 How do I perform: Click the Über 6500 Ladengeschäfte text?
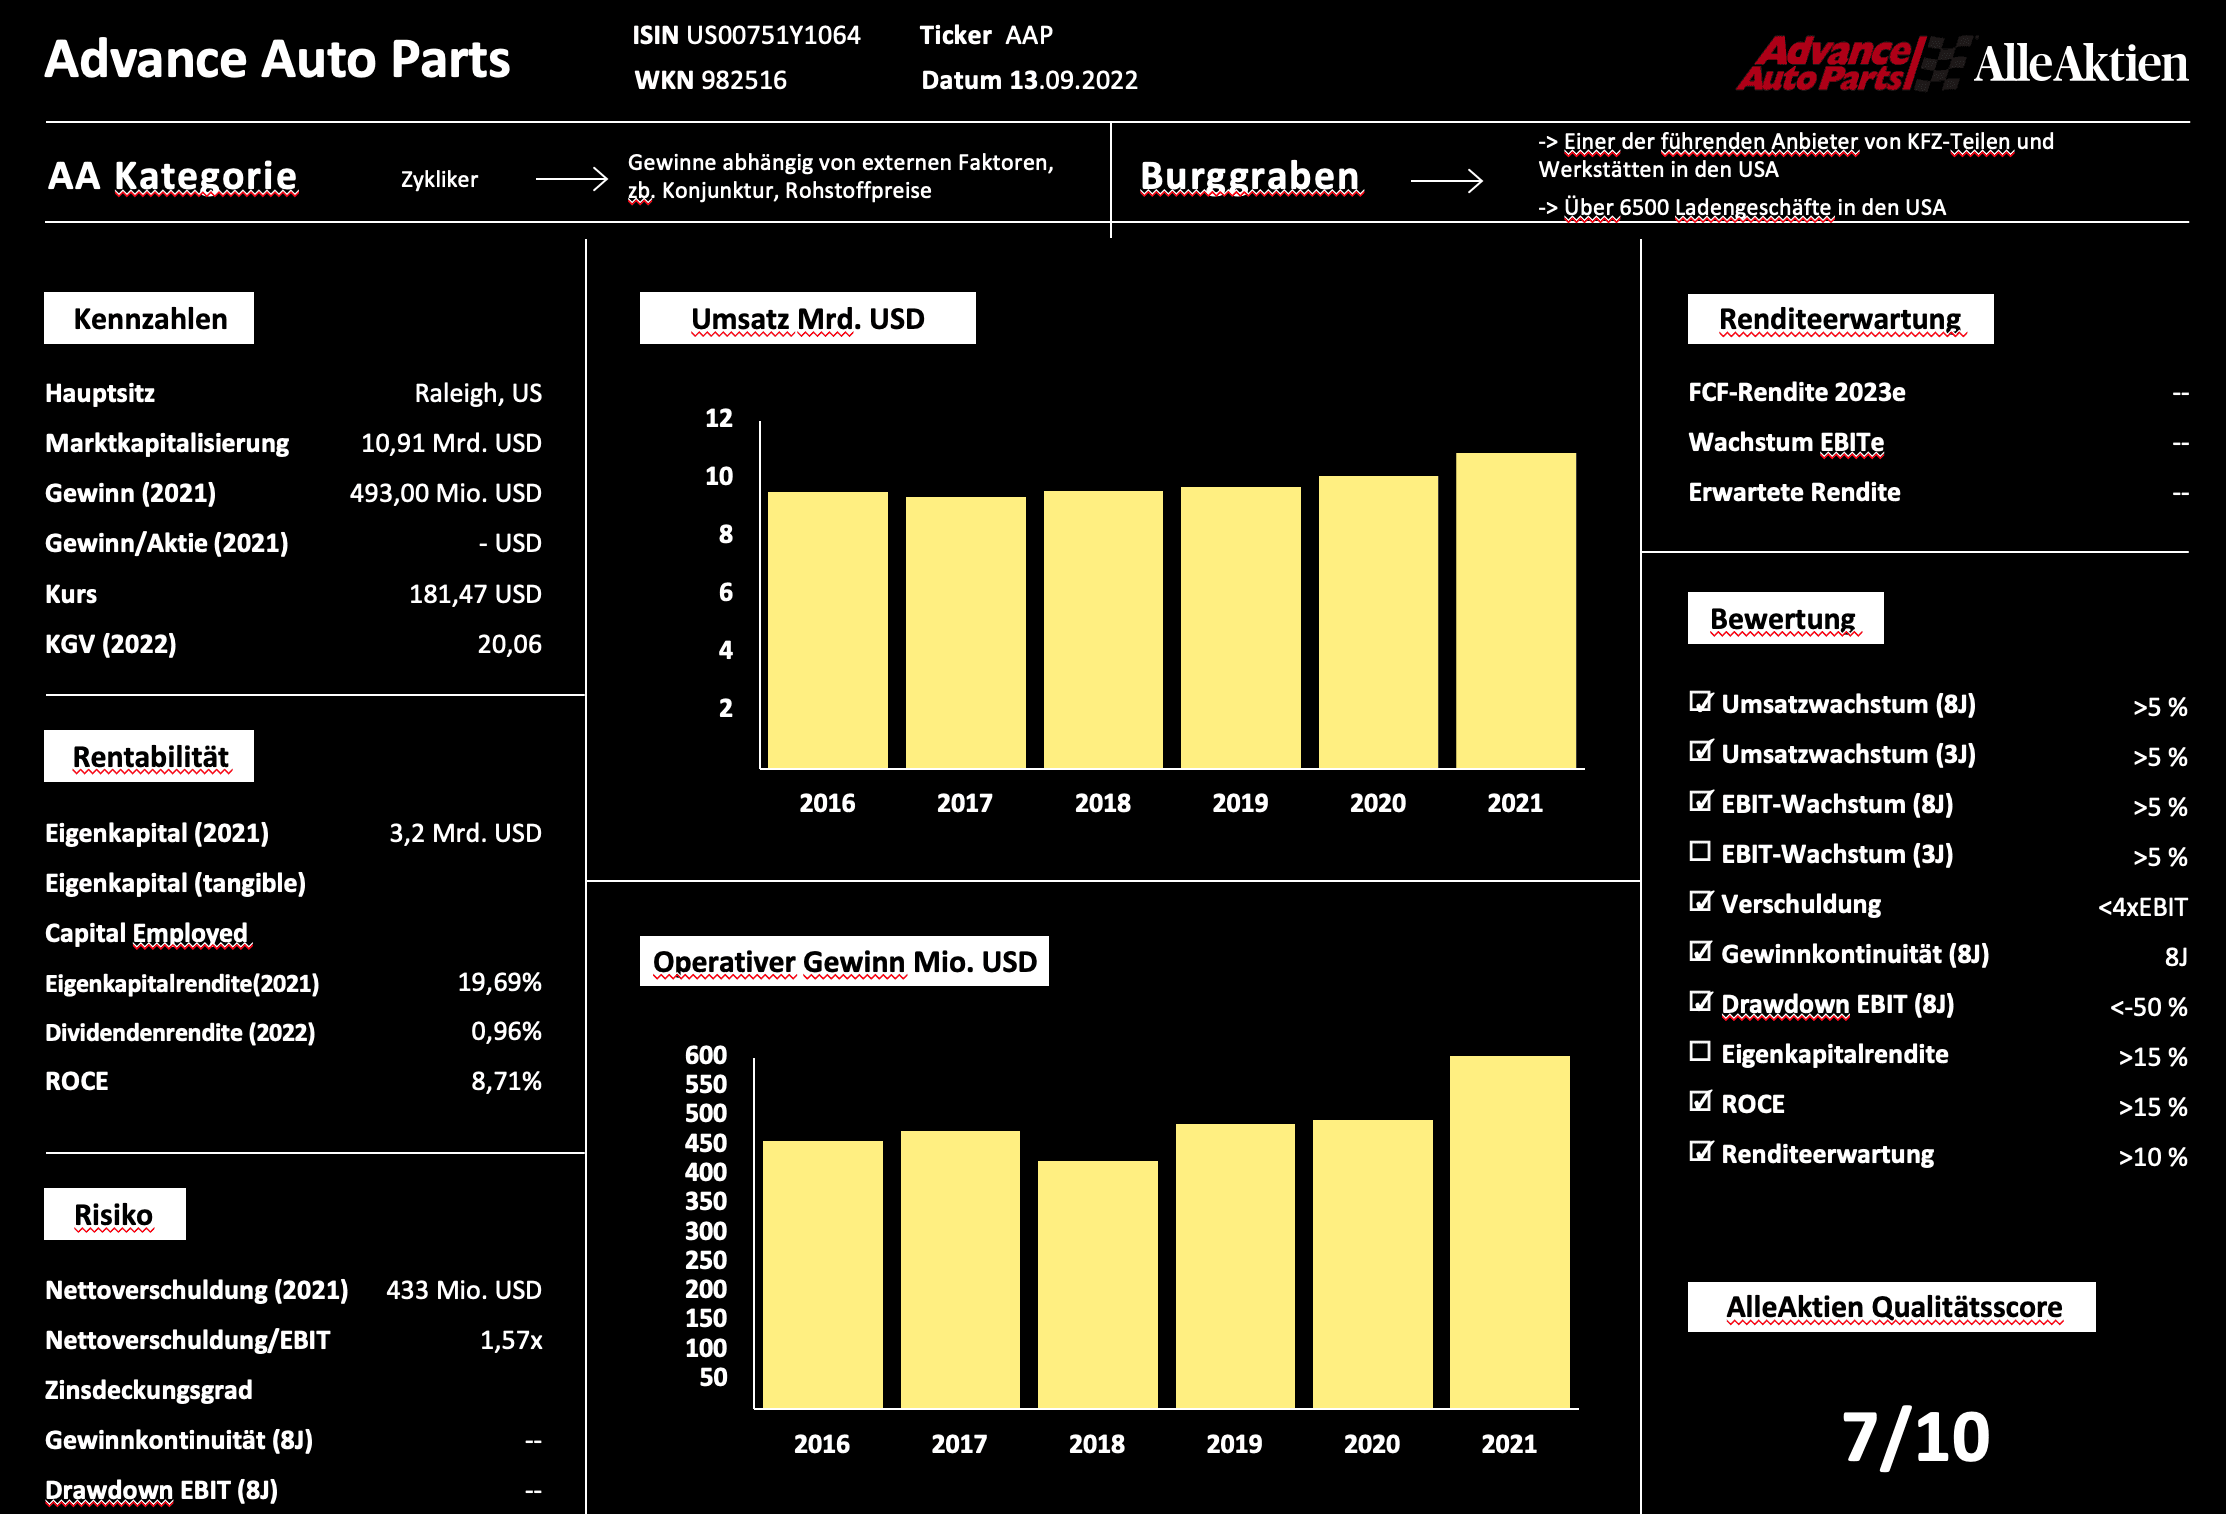(x=1742, y=207)
